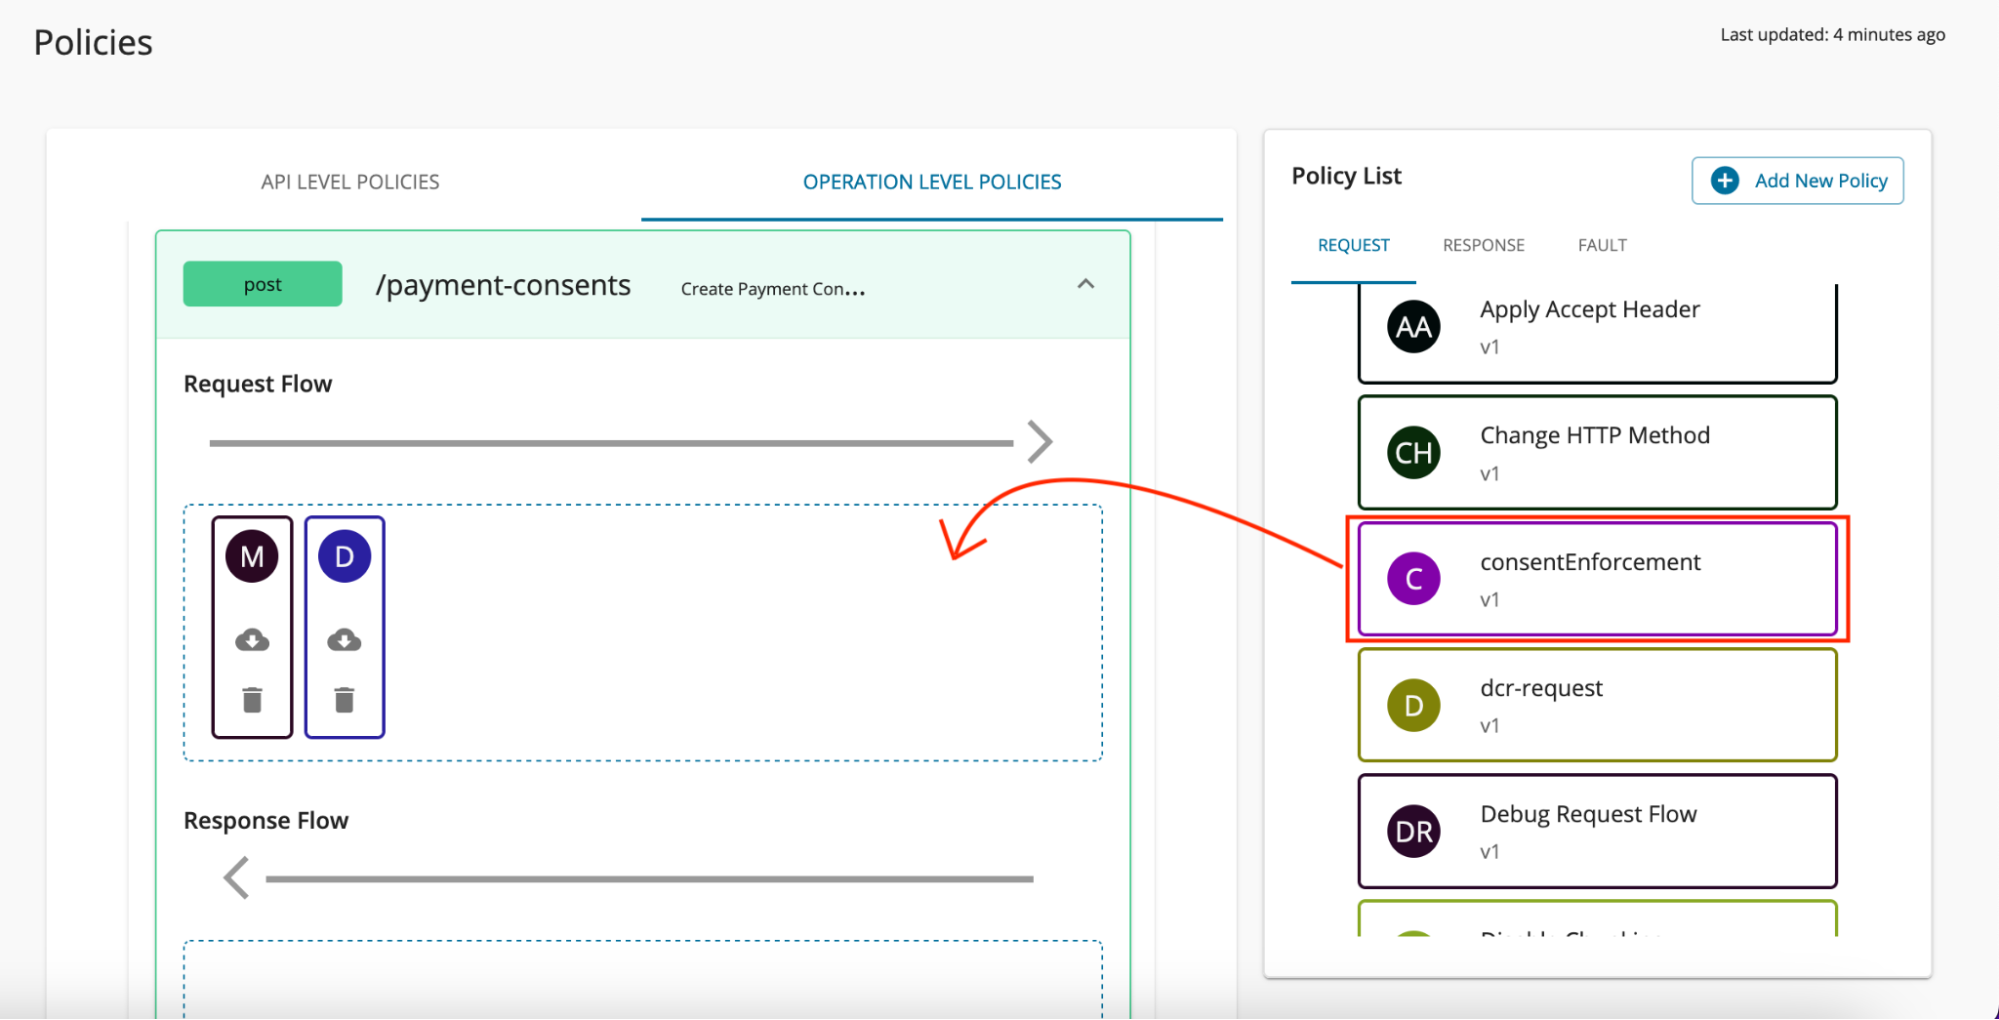1999x1020 pixels.
Task: Click the Response Flow left arrow
Action: point(236,878)
